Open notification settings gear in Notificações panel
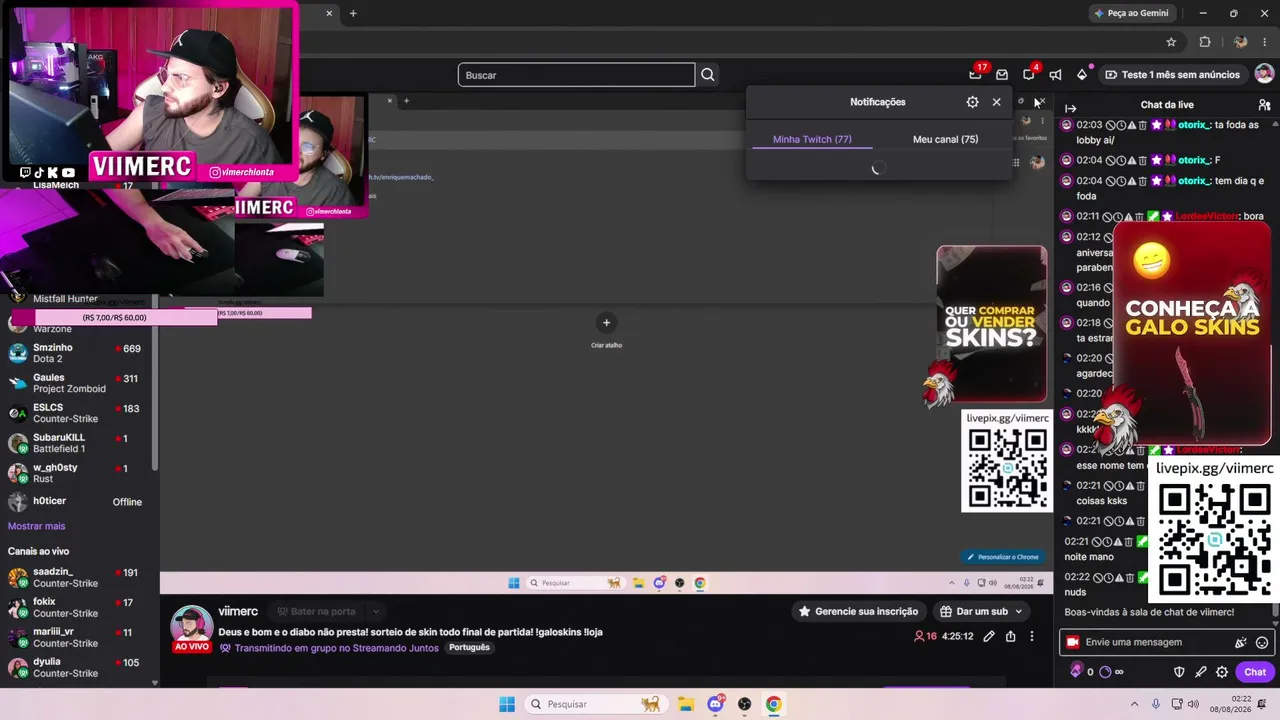The image size is (1280, 720). tap(972, 102)
